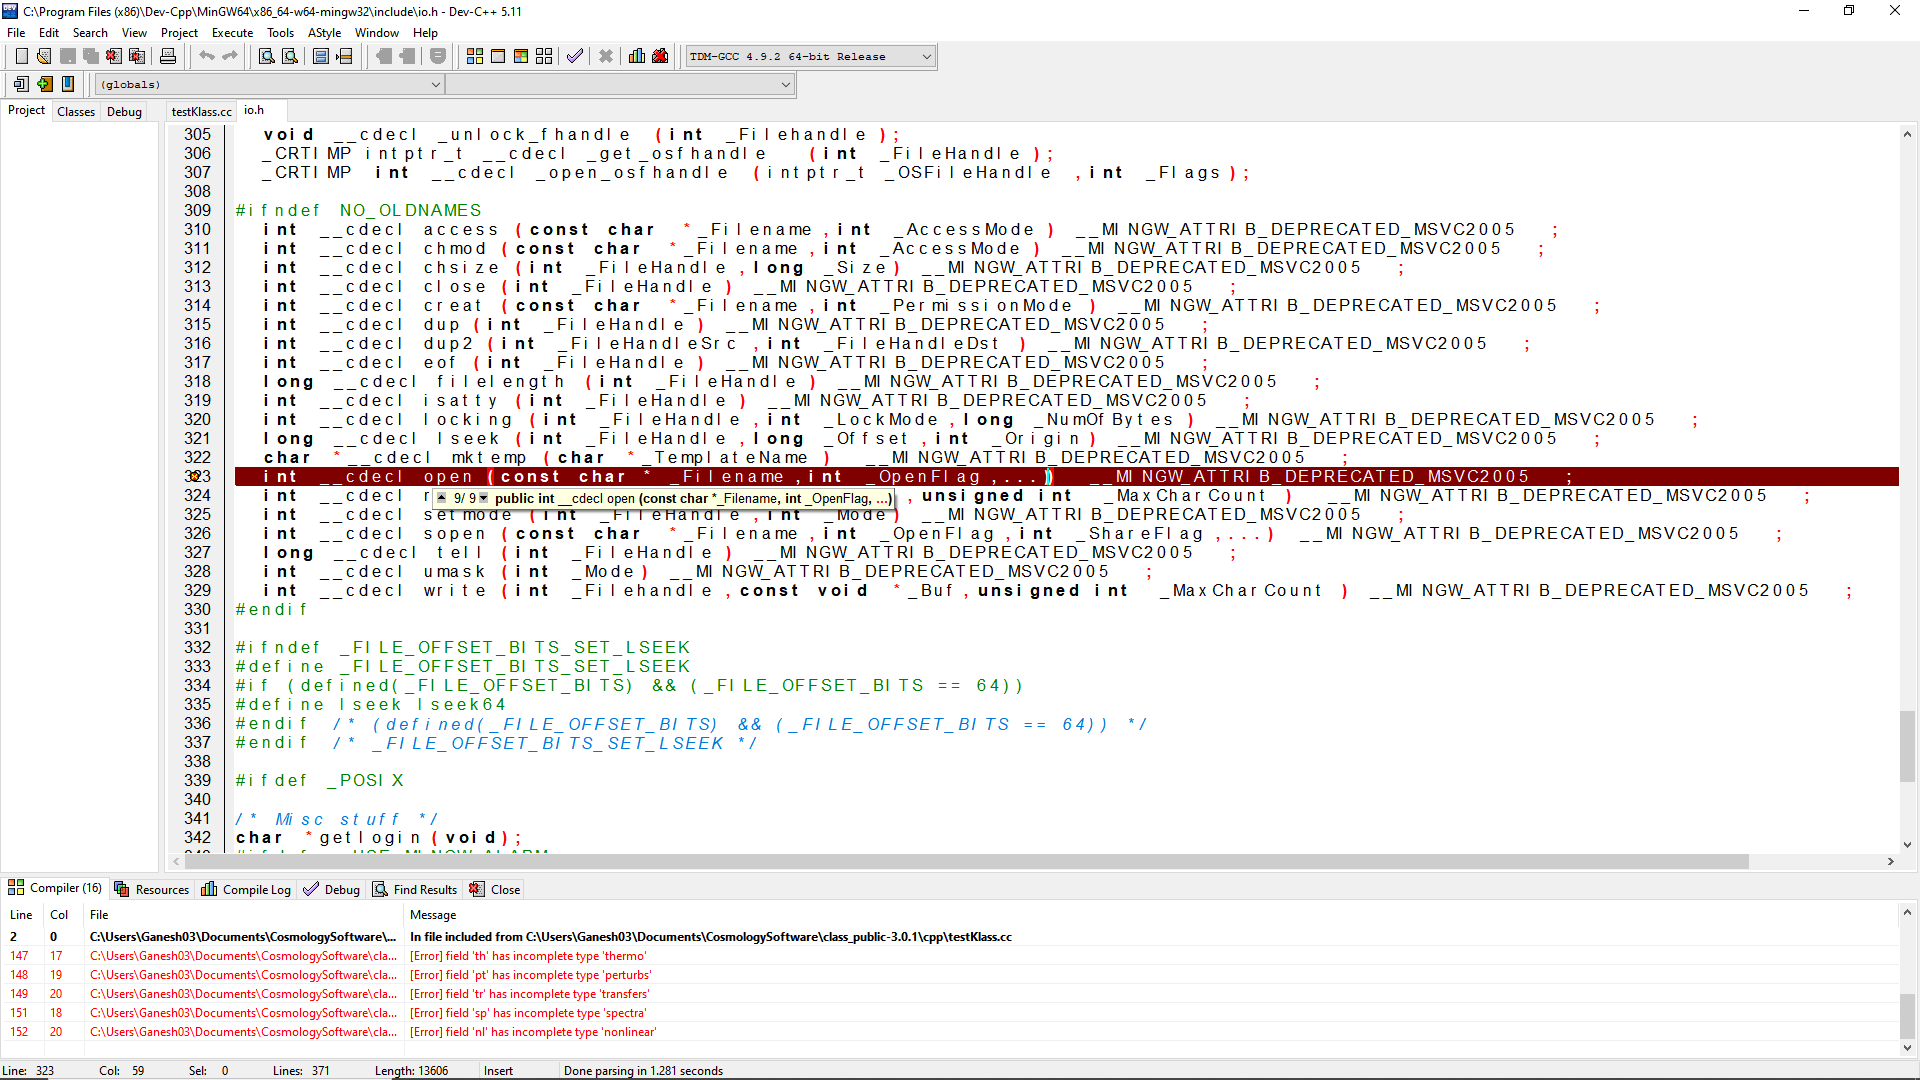The image size is (1920, 1080).
Task: Click the editor horizontal scrollbar thumb
Action: click(x=965, y=861)
